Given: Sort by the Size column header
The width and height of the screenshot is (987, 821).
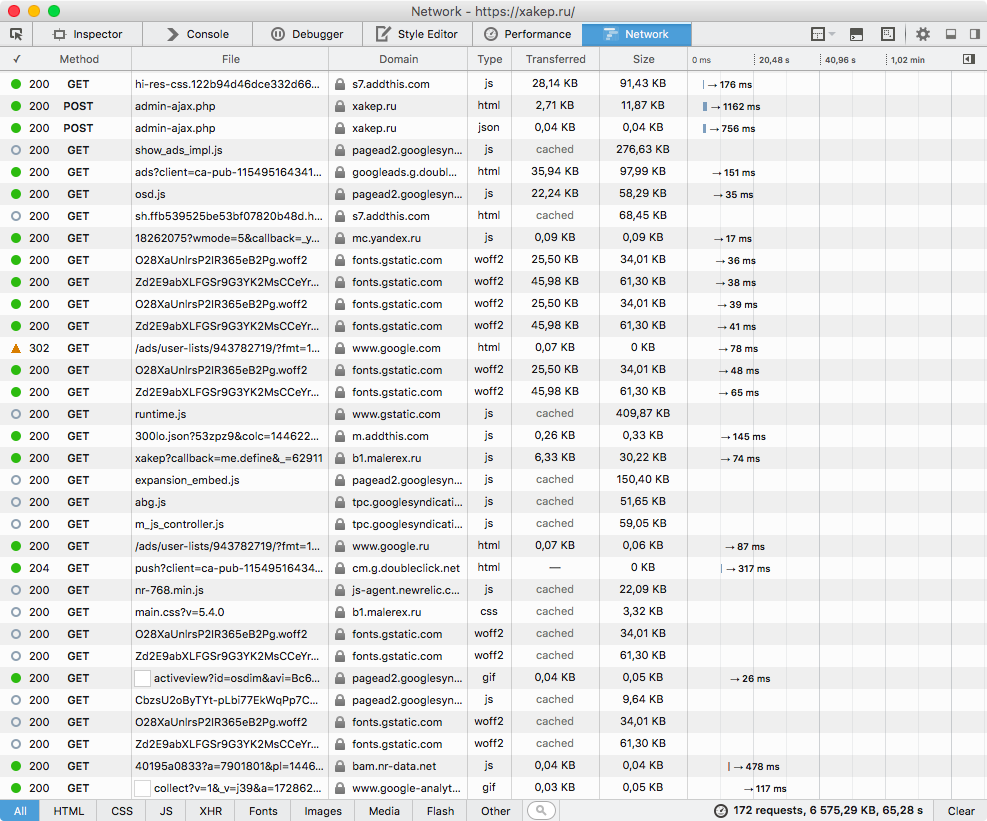Looking at the screenshot, I should pyautogui.click(x=643, y=59).
